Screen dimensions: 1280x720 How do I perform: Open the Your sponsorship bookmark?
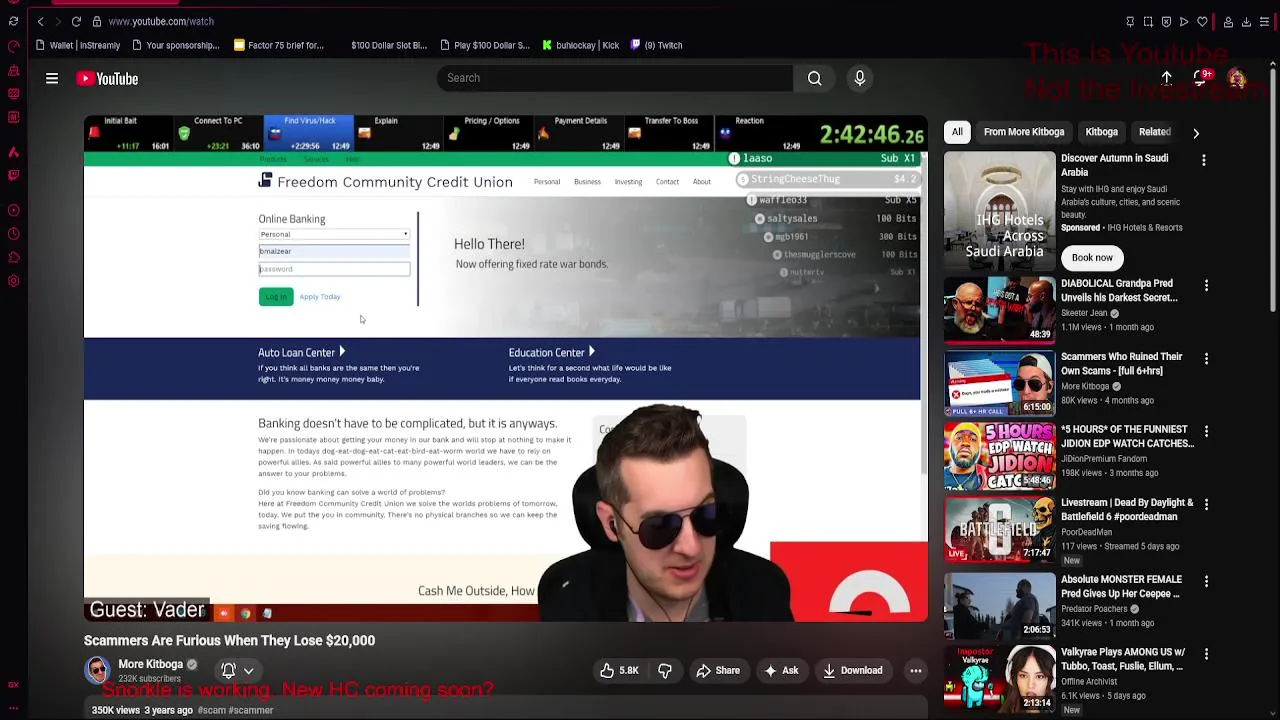coord(175,45)
